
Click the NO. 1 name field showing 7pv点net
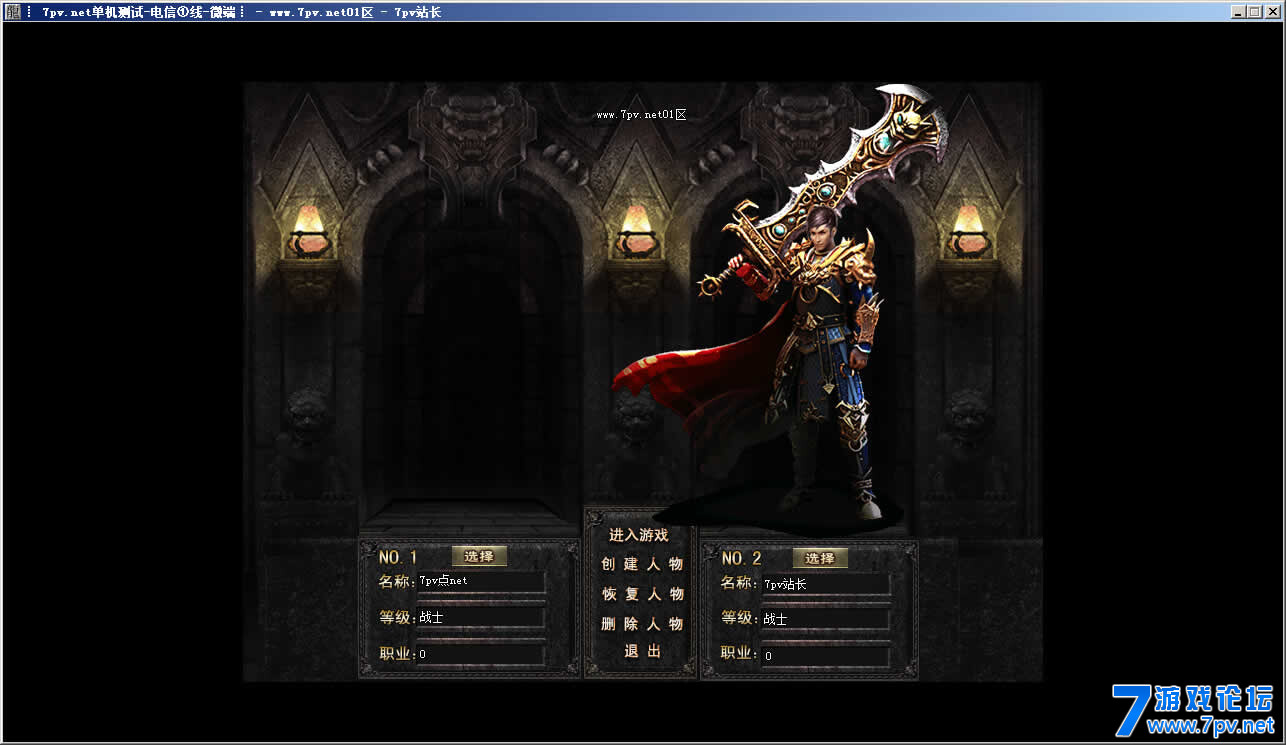coord(481,581)
